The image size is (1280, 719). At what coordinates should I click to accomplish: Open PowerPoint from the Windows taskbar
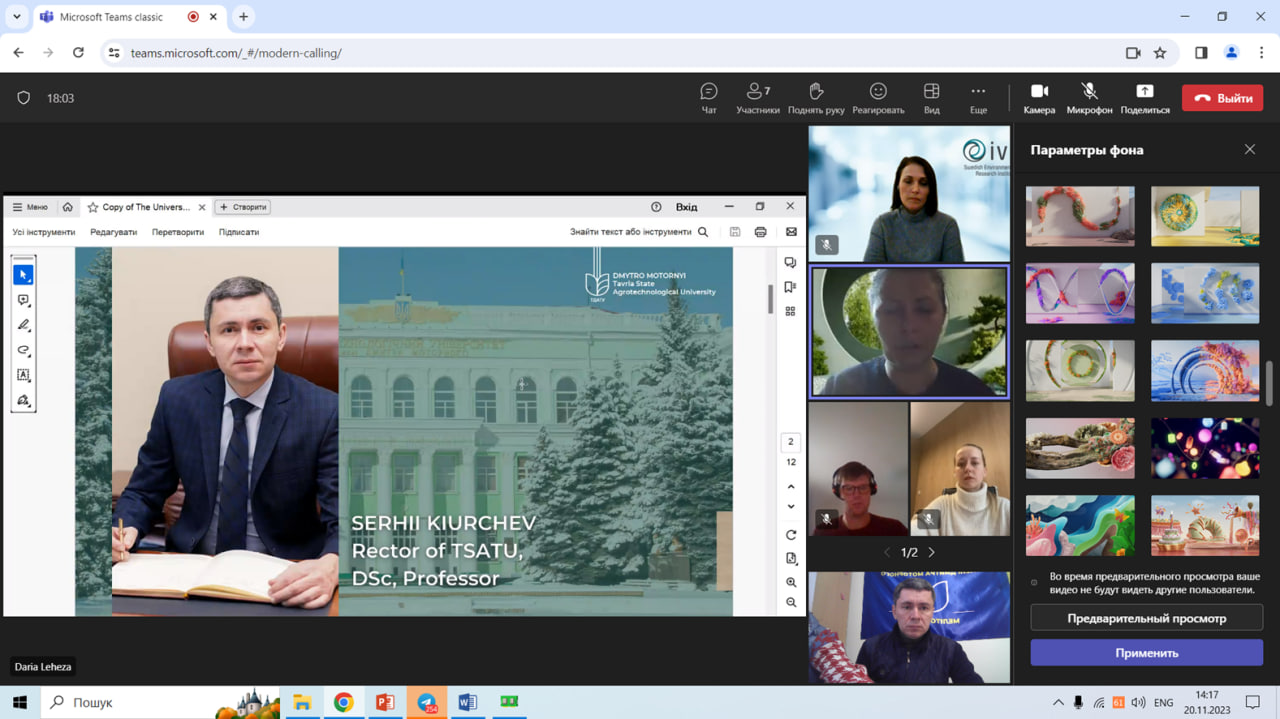[385, 702]
